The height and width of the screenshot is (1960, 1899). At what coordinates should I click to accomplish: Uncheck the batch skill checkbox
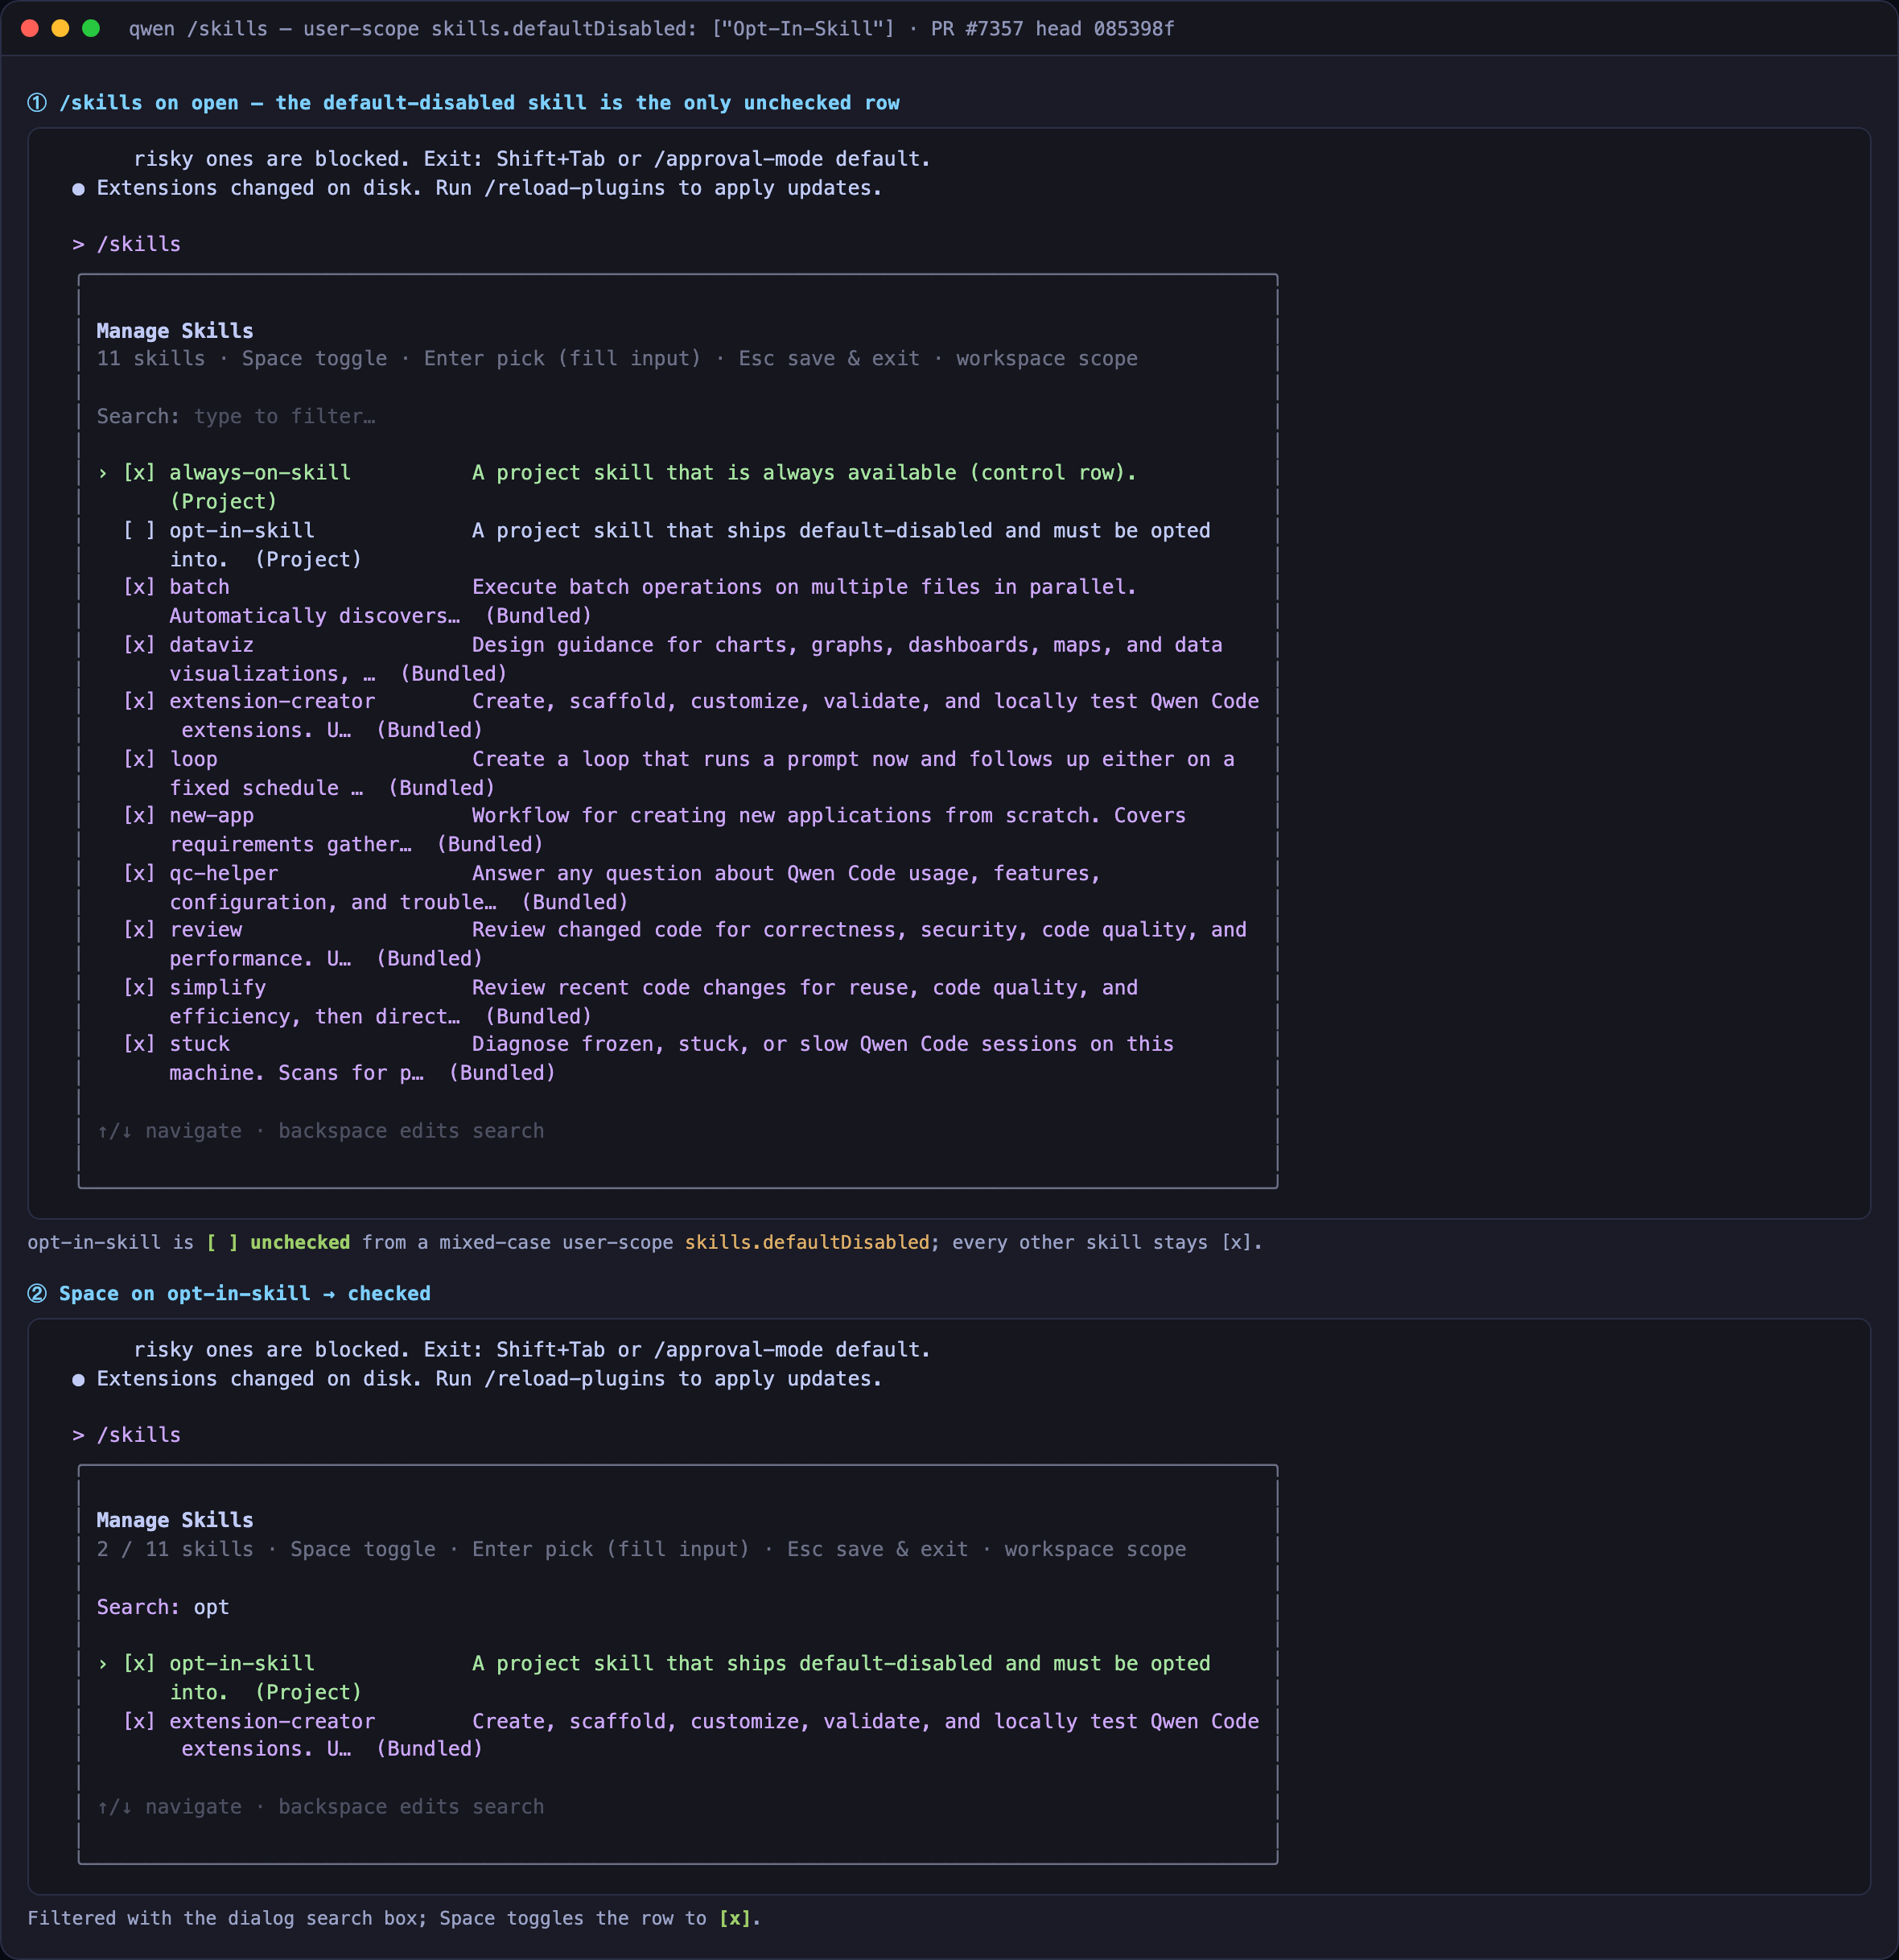coord(139,587)
